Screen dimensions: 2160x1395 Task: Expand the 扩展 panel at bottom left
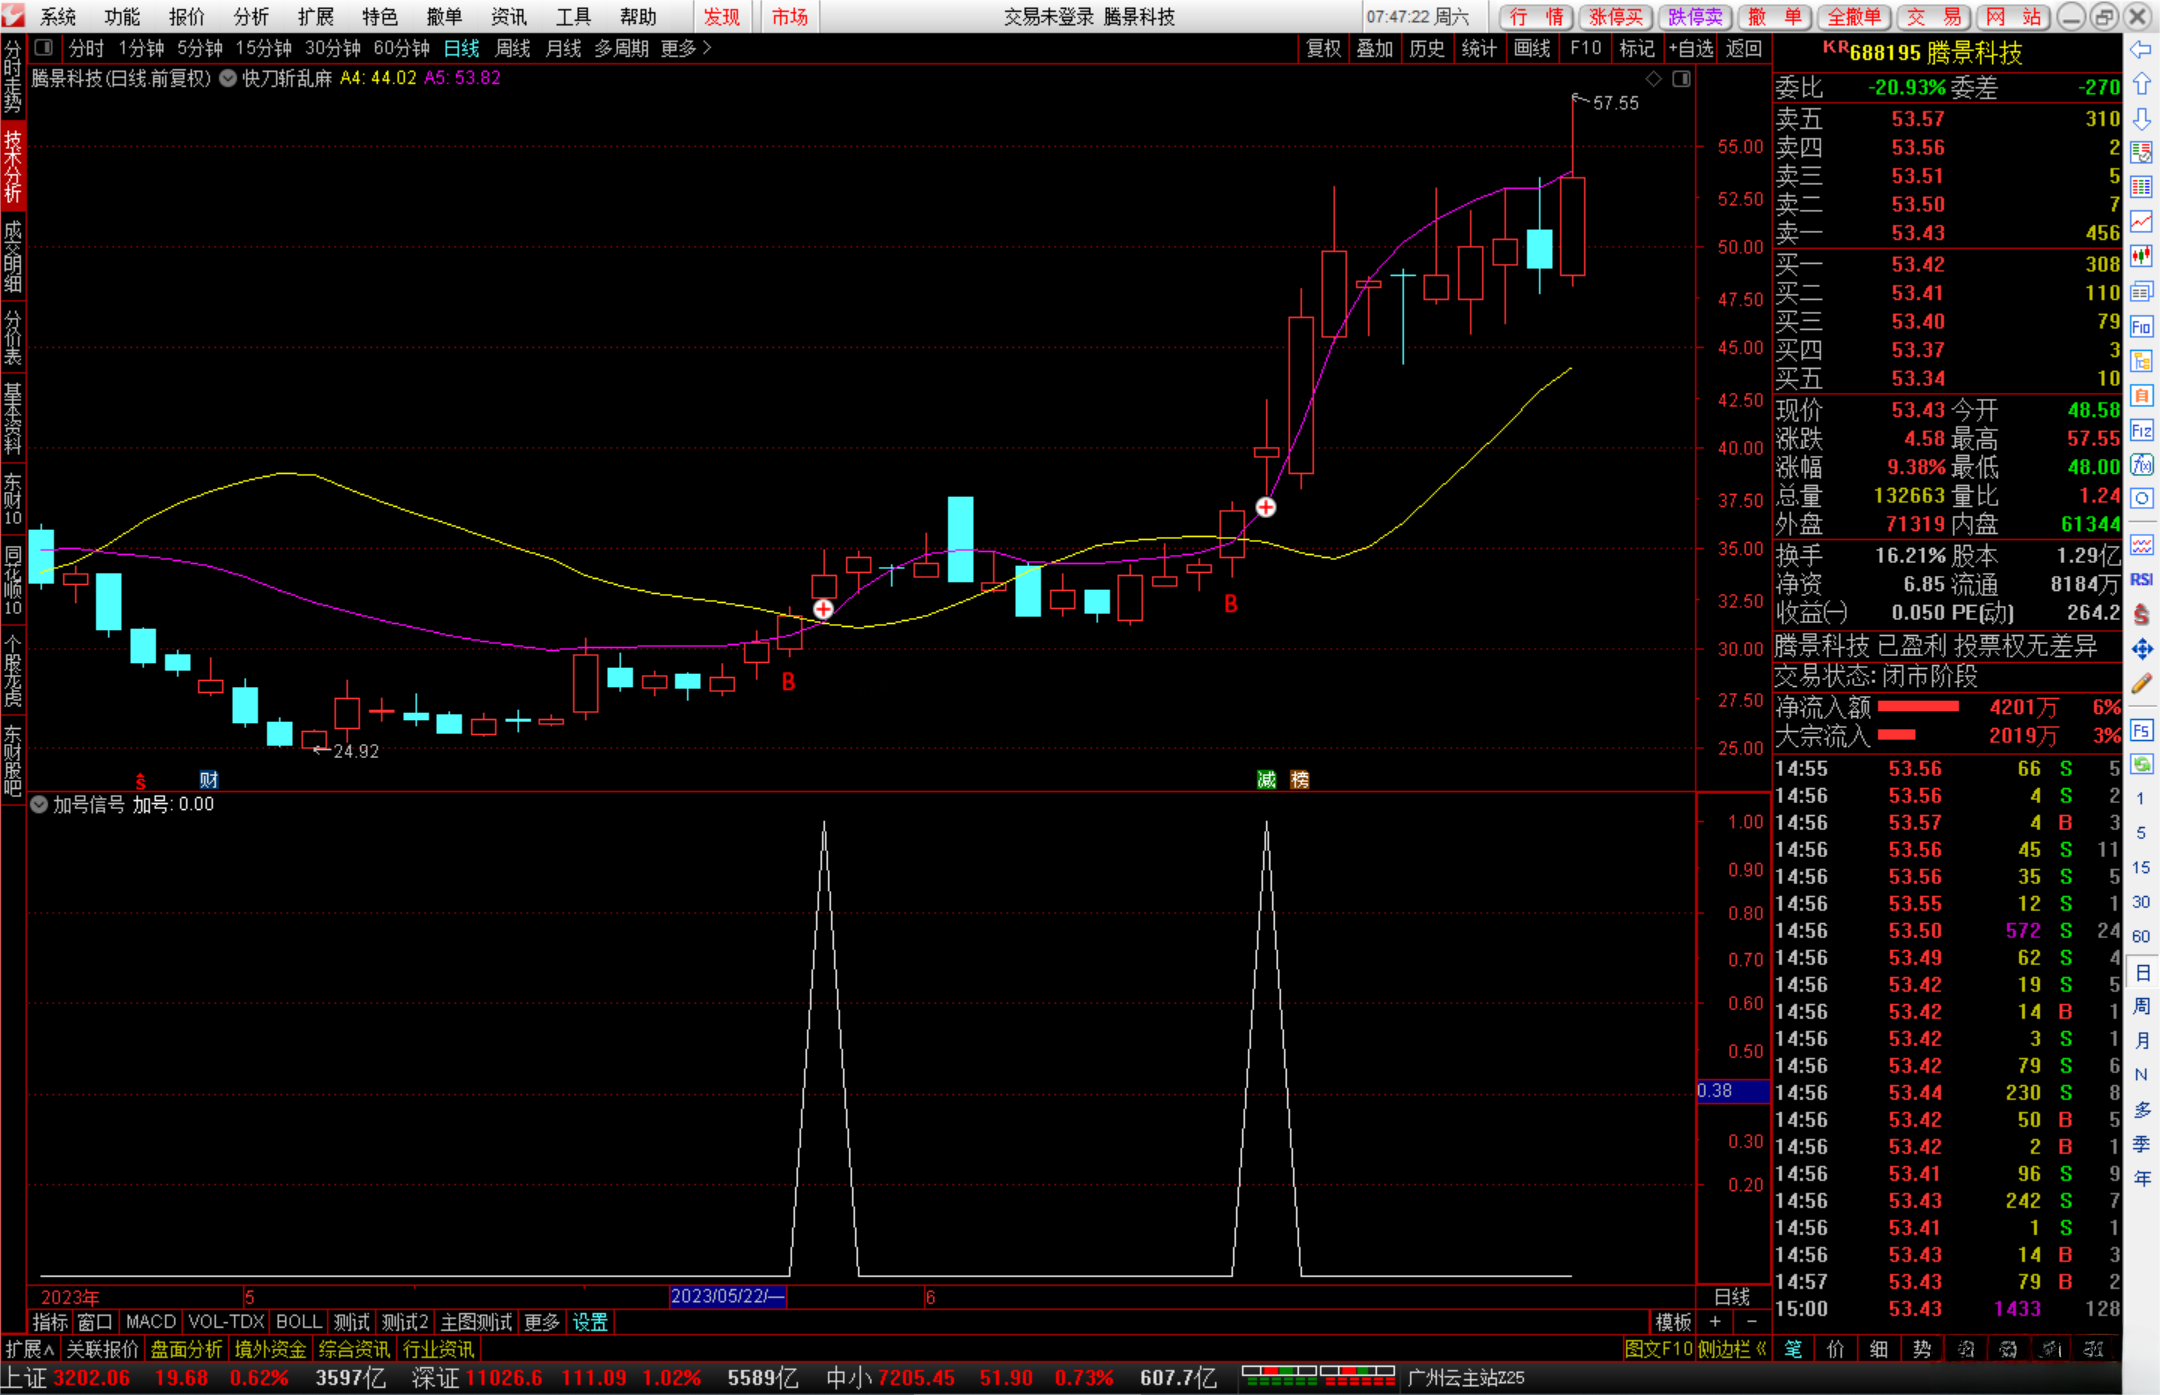29,1349
